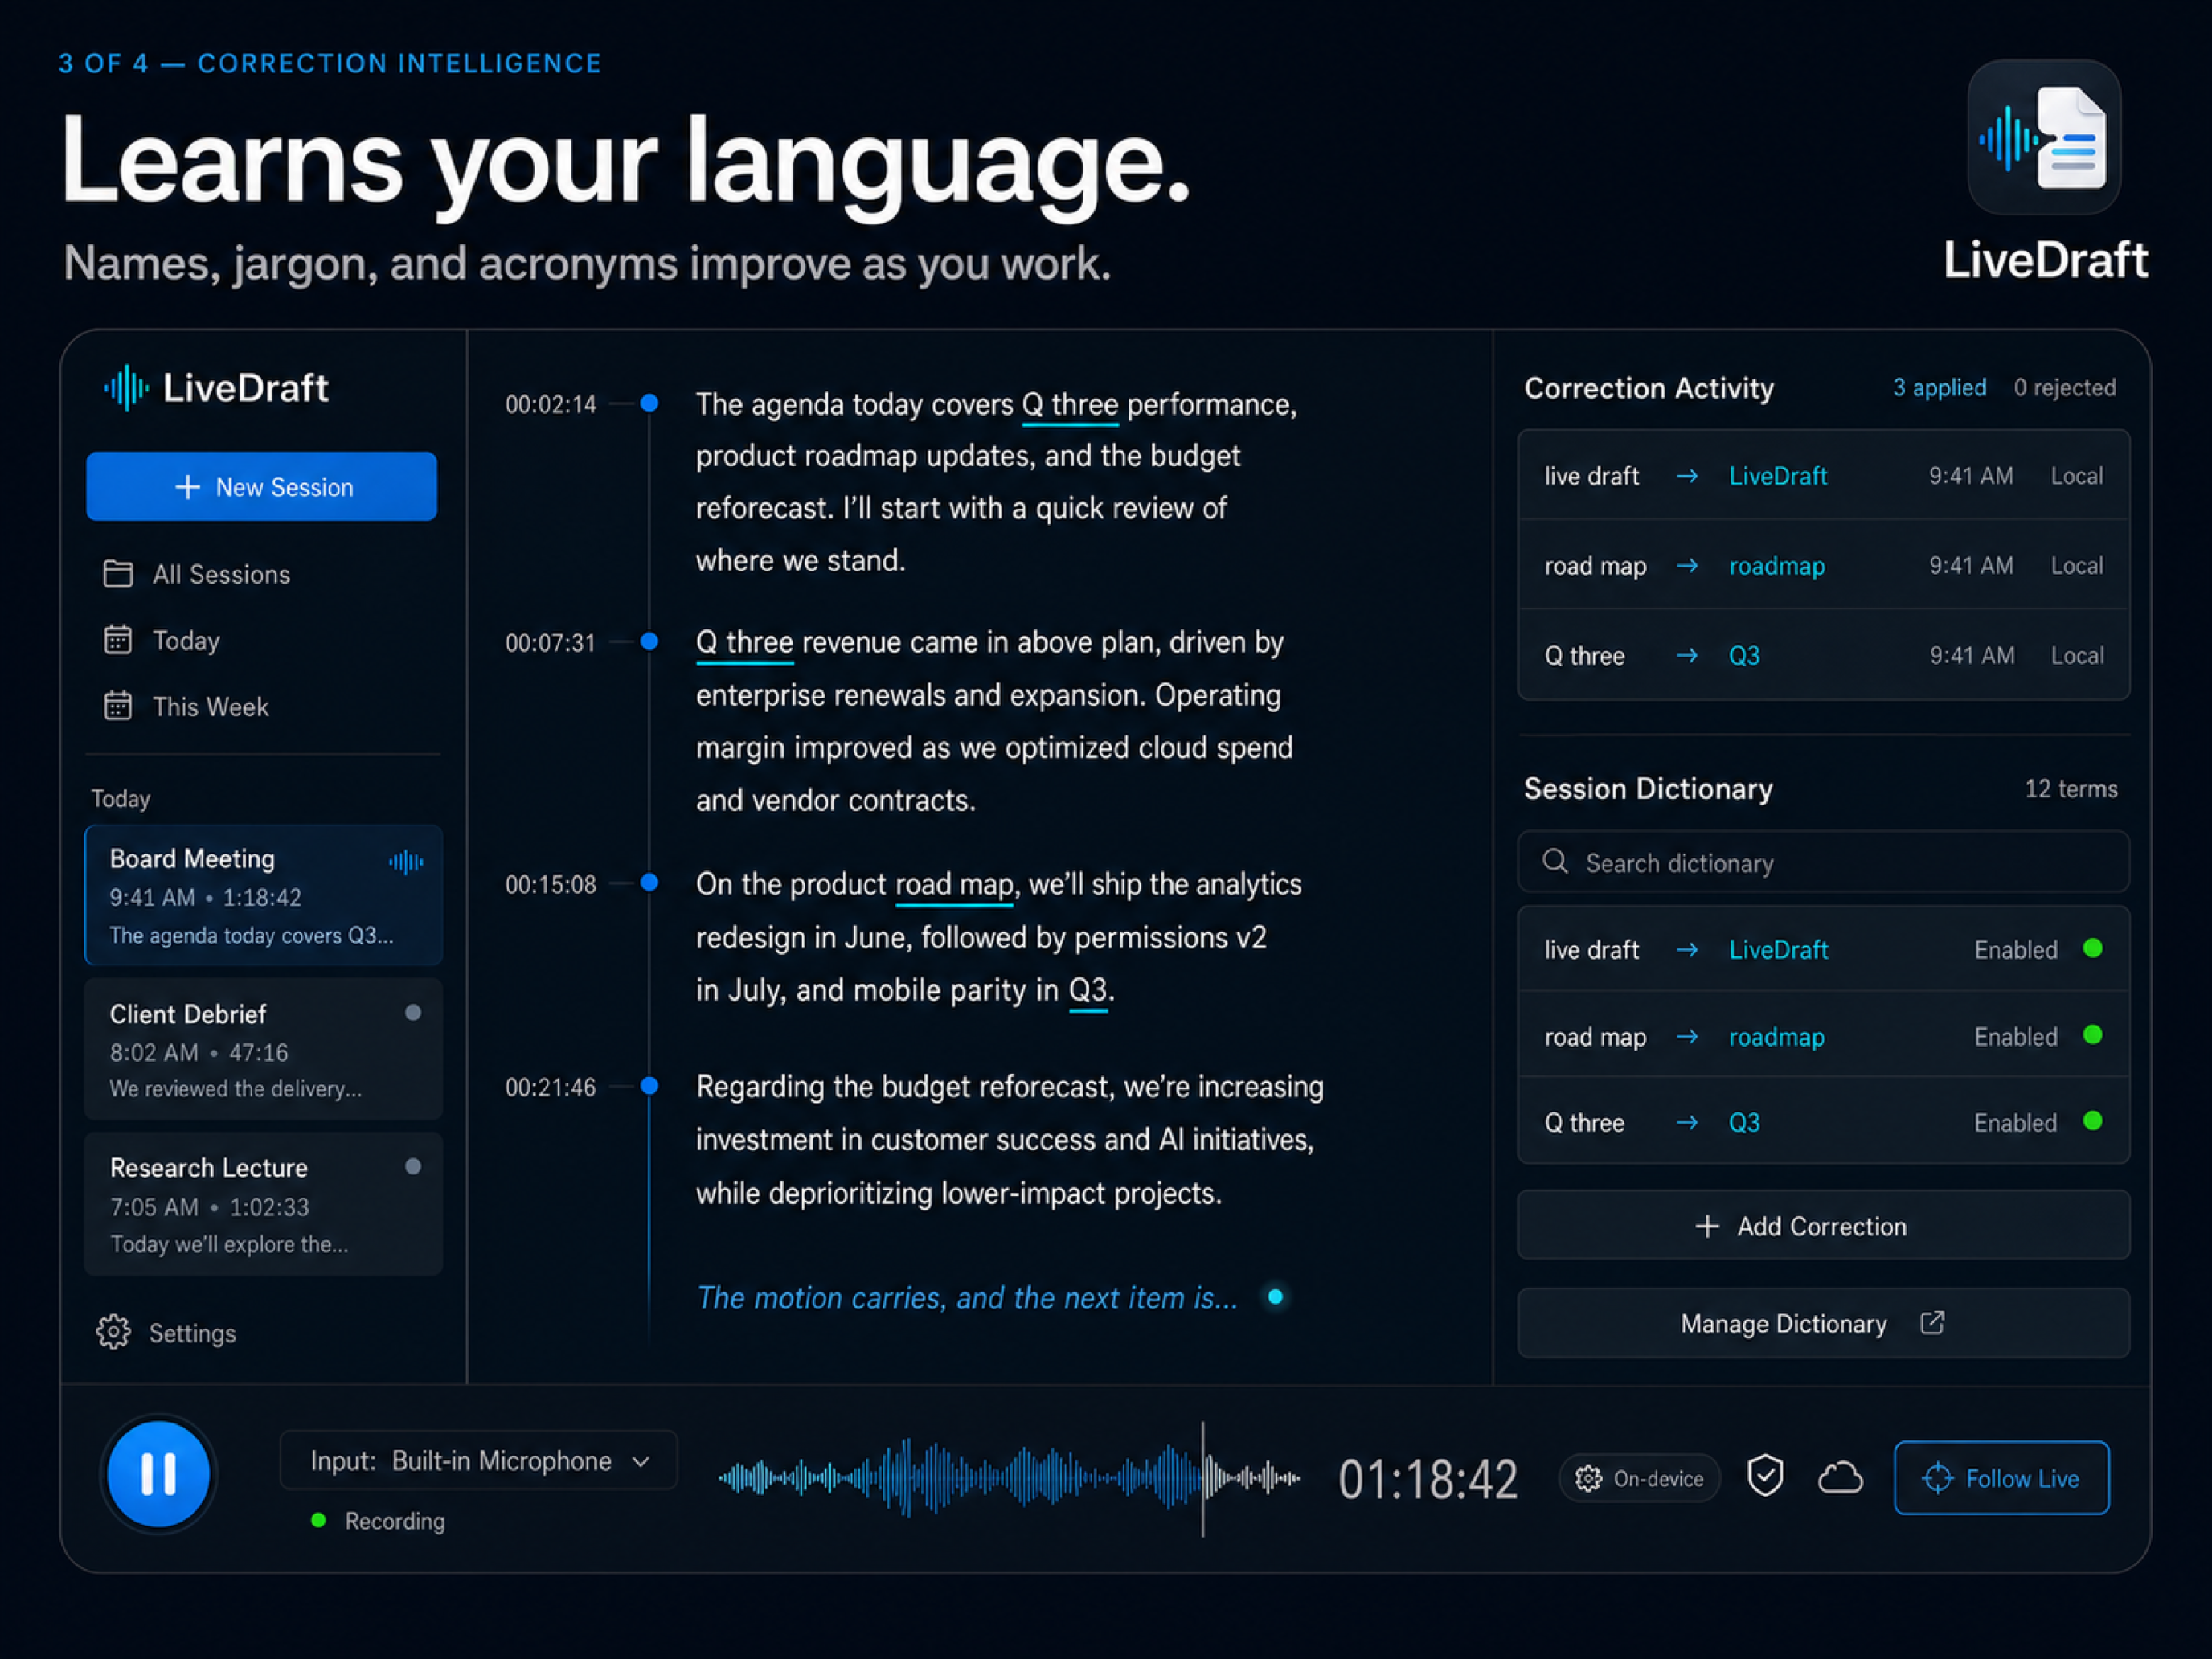Open the Input microphone dropdown

pos(479,1461)
